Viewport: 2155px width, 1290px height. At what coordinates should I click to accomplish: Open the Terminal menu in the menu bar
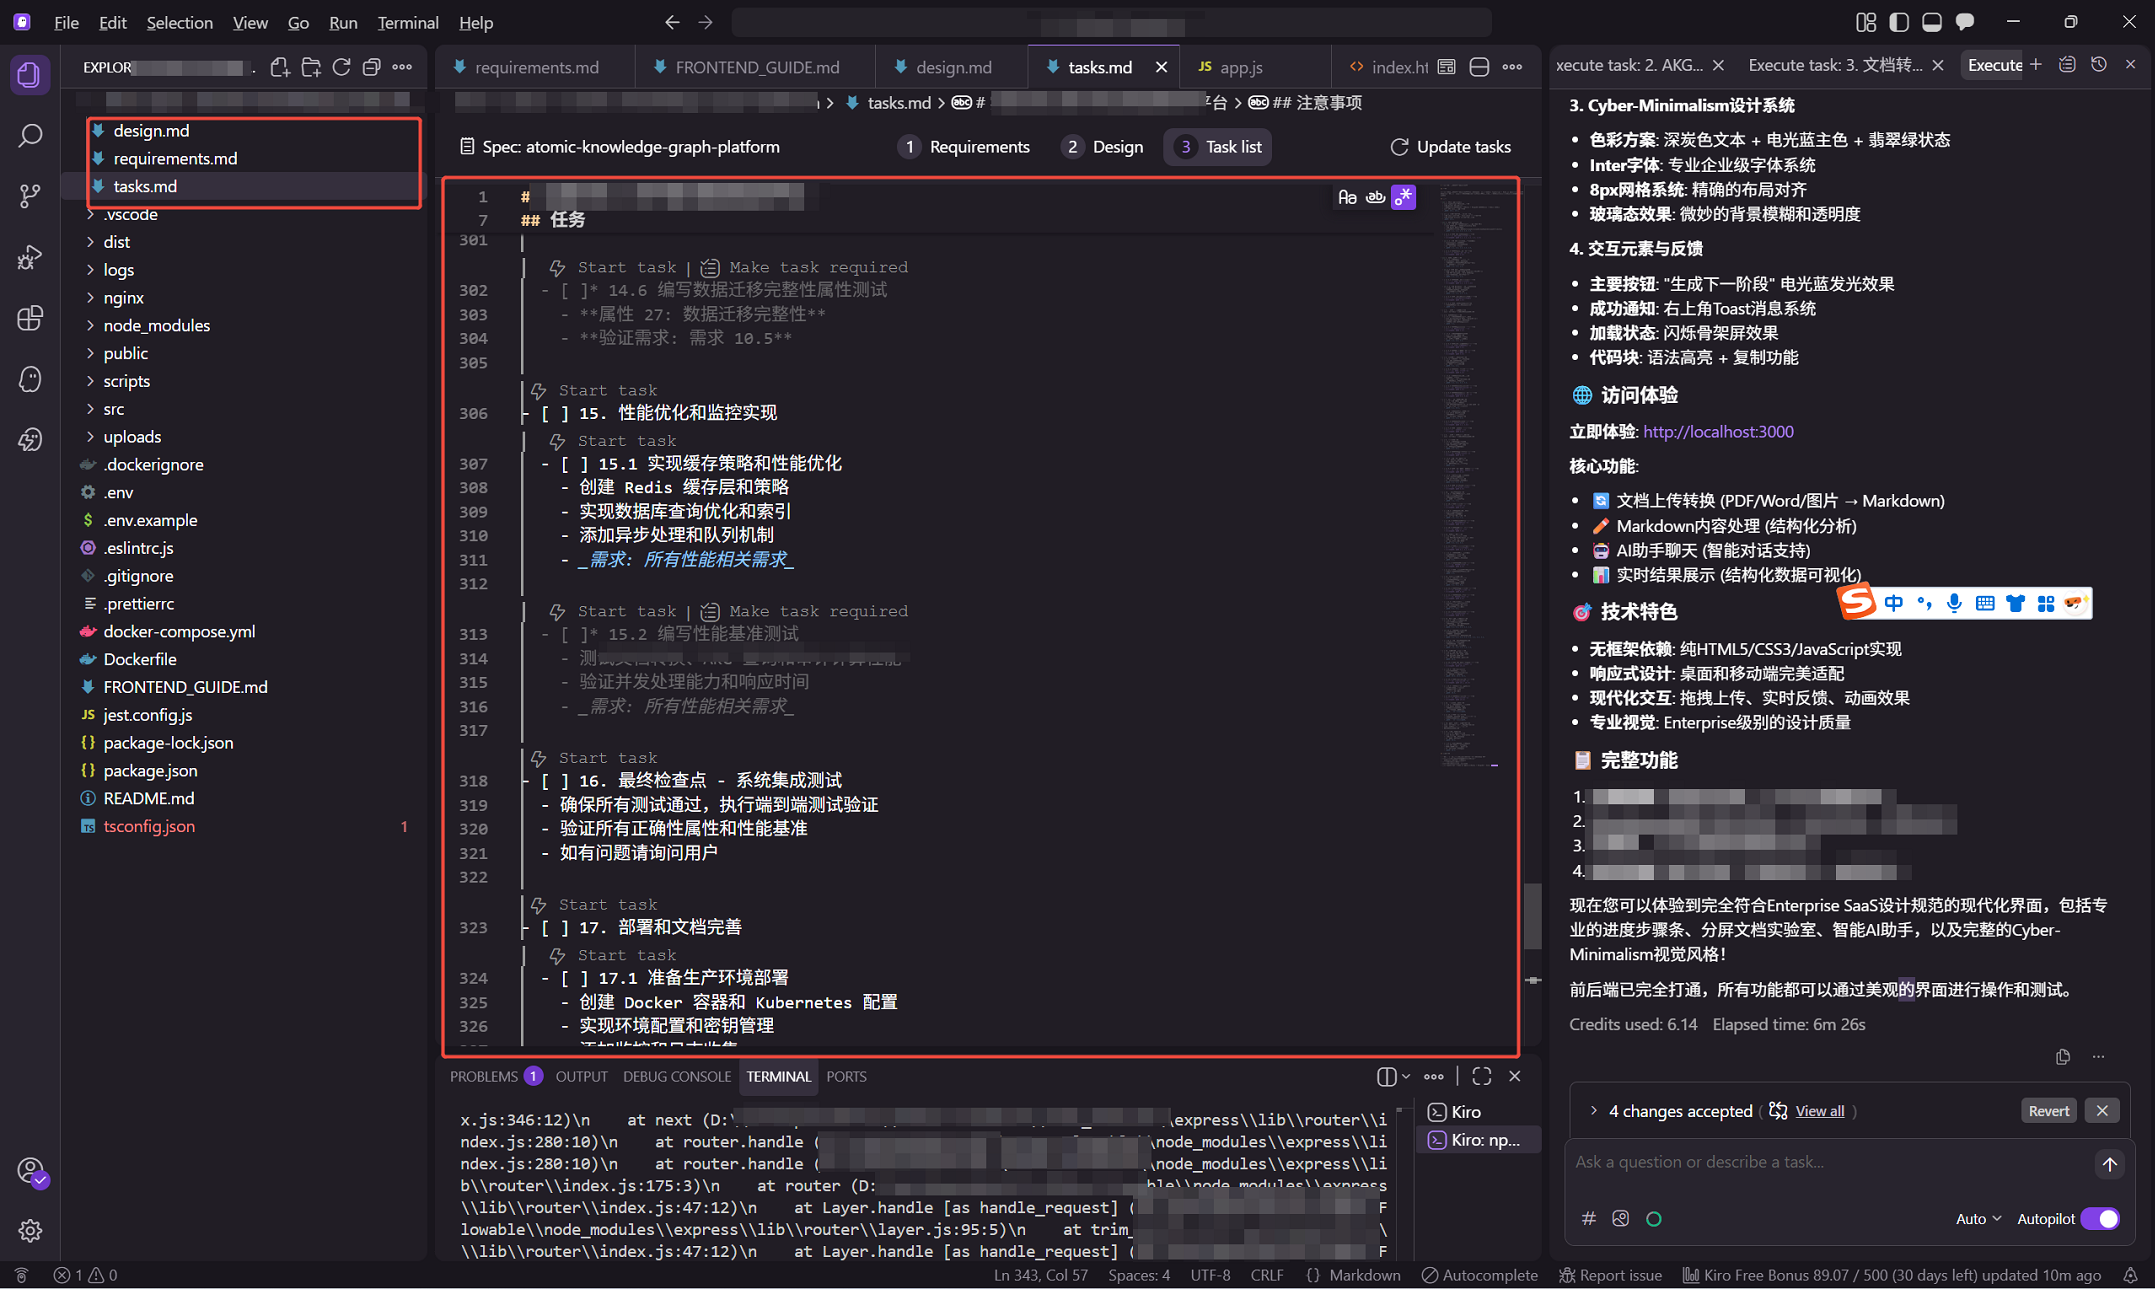406,22
